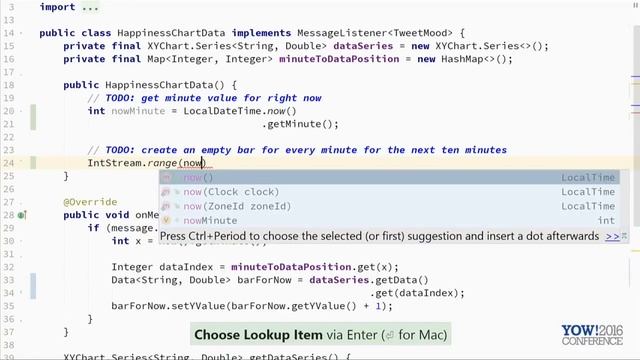Click the variable icon beside nowMinute
This screenshot has height=360, width=640.
point(166,220)
